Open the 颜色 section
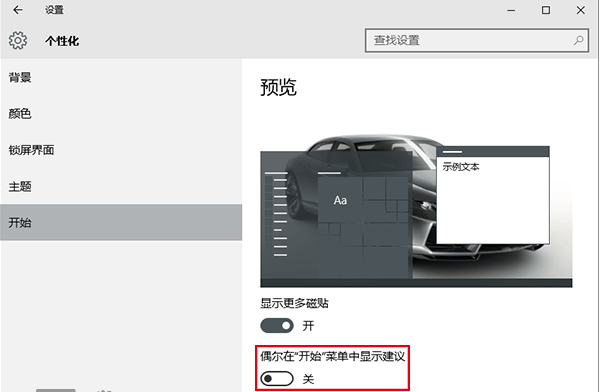Screen dimensions: 602x392 point(121,114)
